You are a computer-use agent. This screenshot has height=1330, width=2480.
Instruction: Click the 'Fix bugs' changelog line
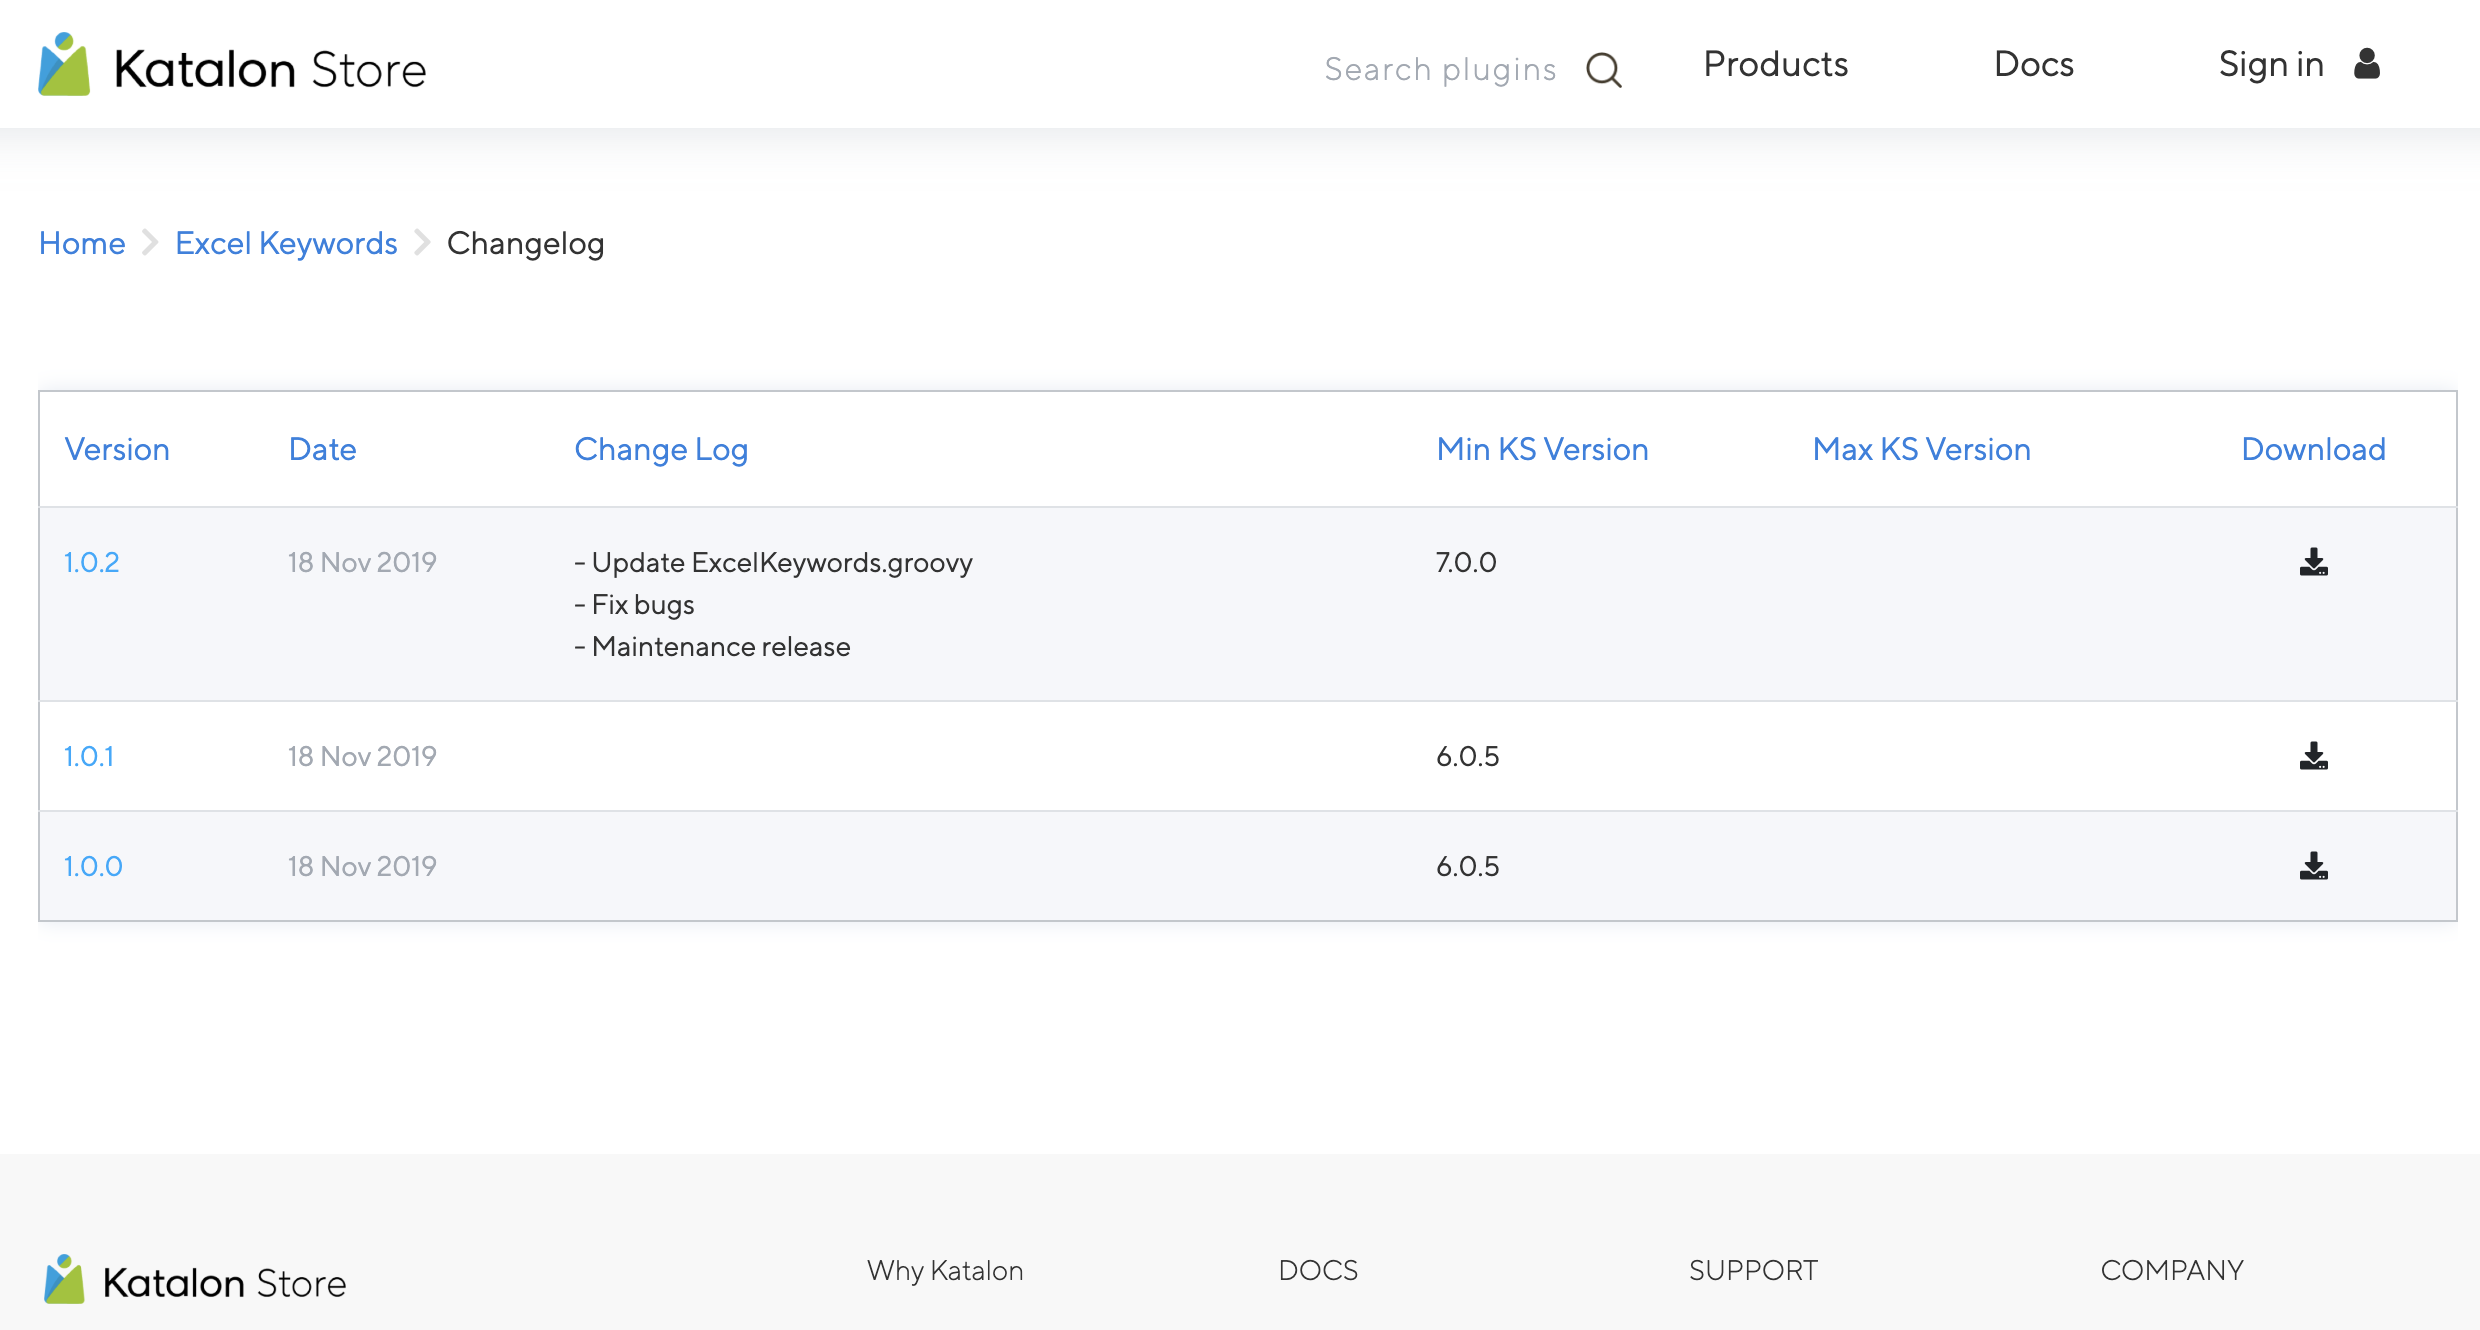click(x=634, y=605)
